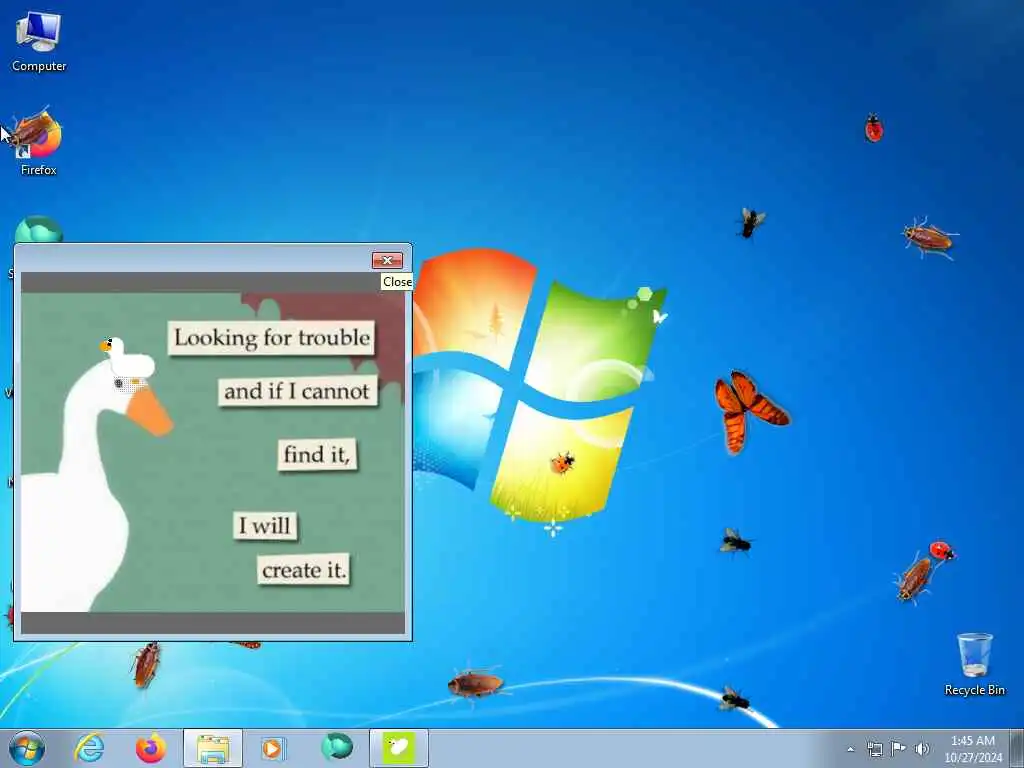
Task: Click the goose's orange beak in image
Action: pyautogui.click(x=149, y=411)
